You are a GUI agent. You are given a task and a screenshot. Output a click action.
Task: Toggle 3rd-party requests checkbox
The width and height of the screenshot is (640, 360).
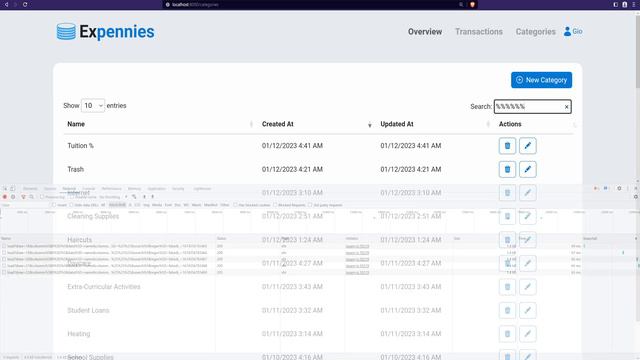click(310, 205)
